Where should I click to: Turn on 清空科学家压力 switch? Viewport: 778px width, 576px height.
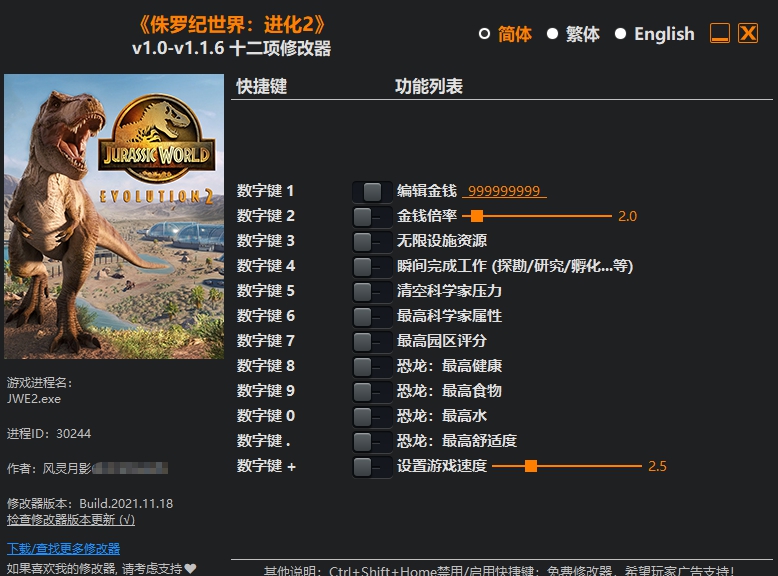372,291
